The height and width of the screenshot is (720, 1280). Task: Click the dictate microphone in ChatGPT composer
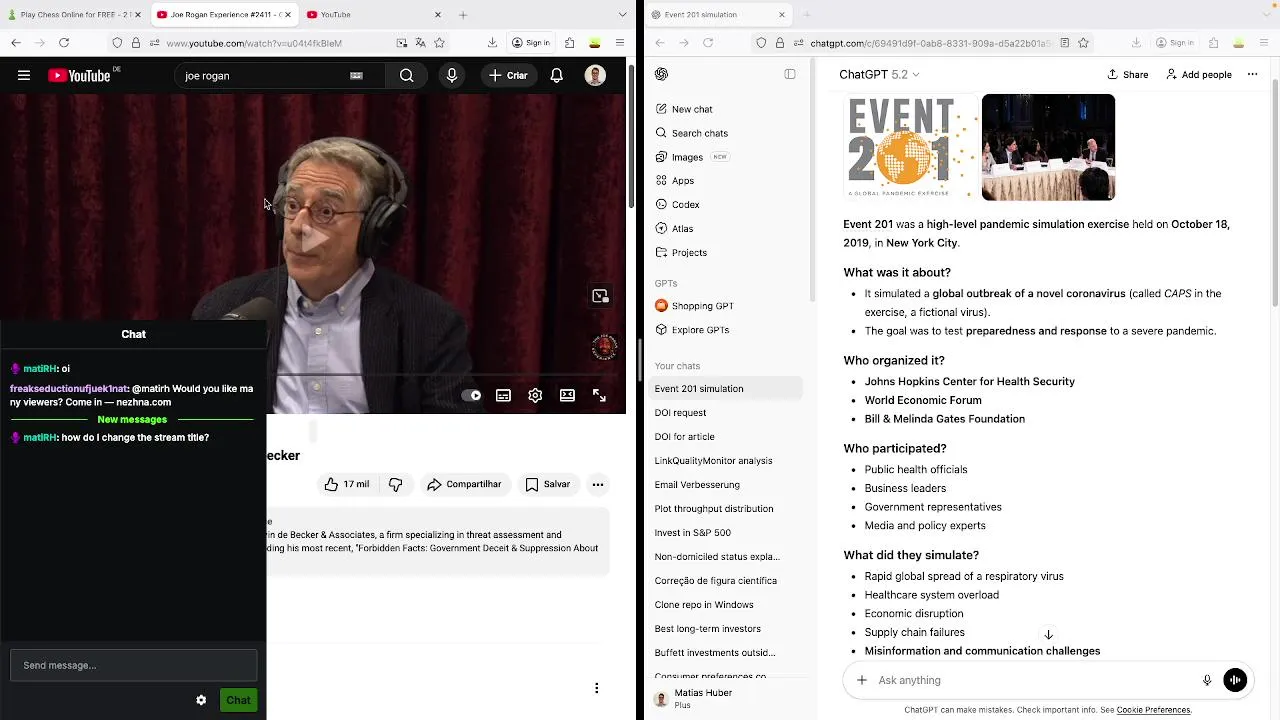[x=1207, y=680]
